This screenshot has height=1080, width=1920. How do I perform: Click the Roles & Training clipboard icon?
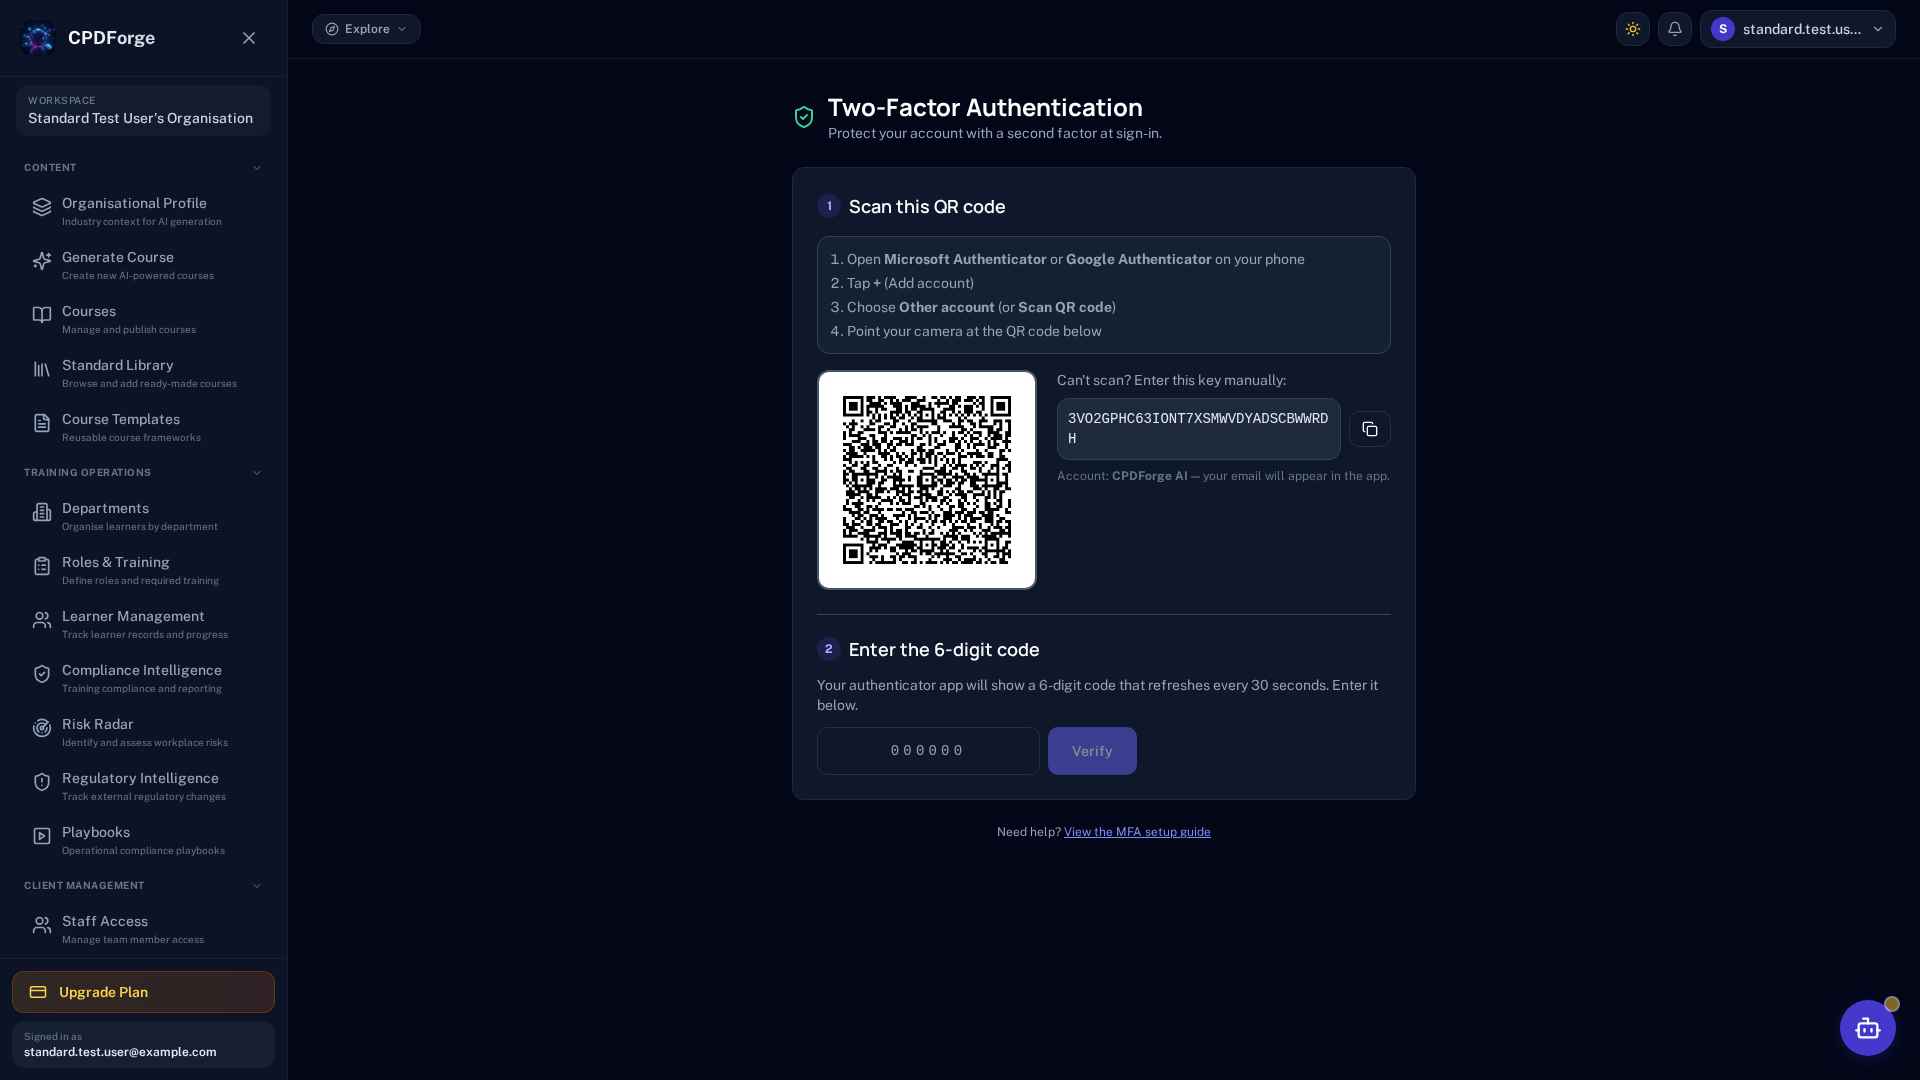[42, 566]
